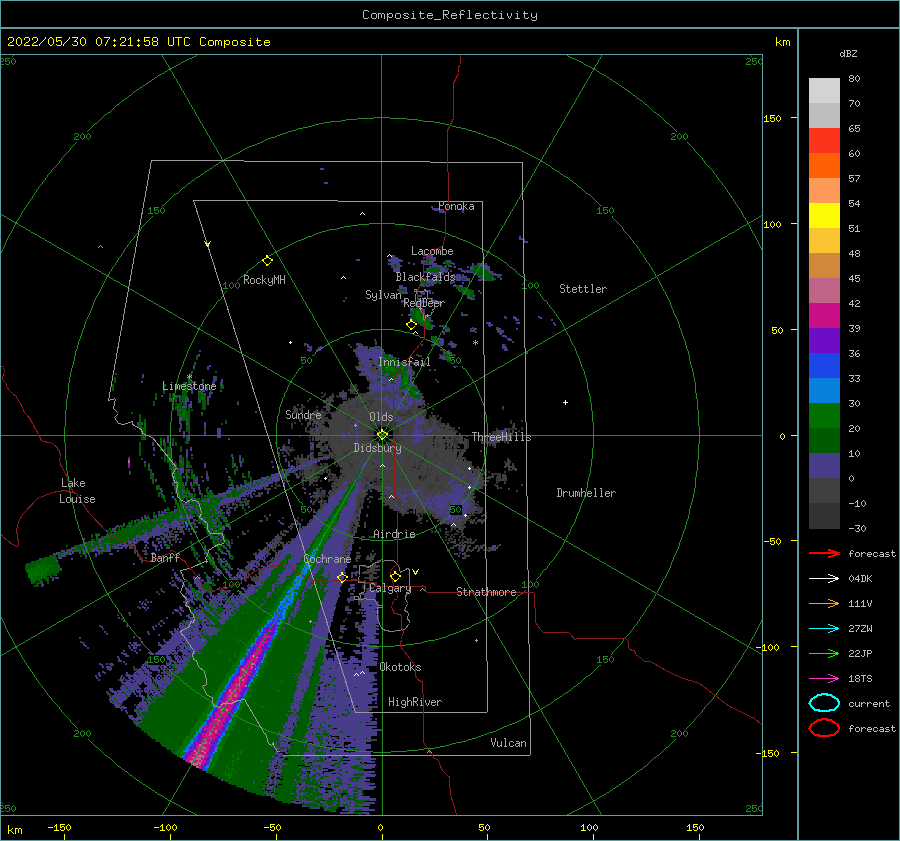900x841 pixels.
Task: Pick the yellow swatch between 54 and 51 dBZ
Action: (824, 216)
